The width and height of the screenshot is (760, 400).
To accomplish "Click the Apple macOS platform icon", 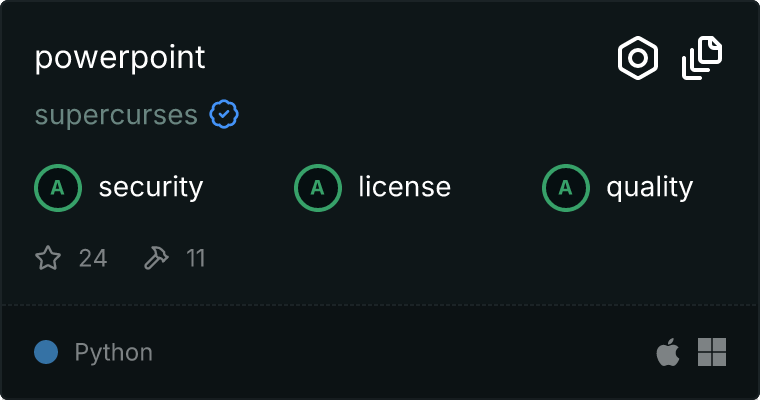I will click(x=668, y=352).
